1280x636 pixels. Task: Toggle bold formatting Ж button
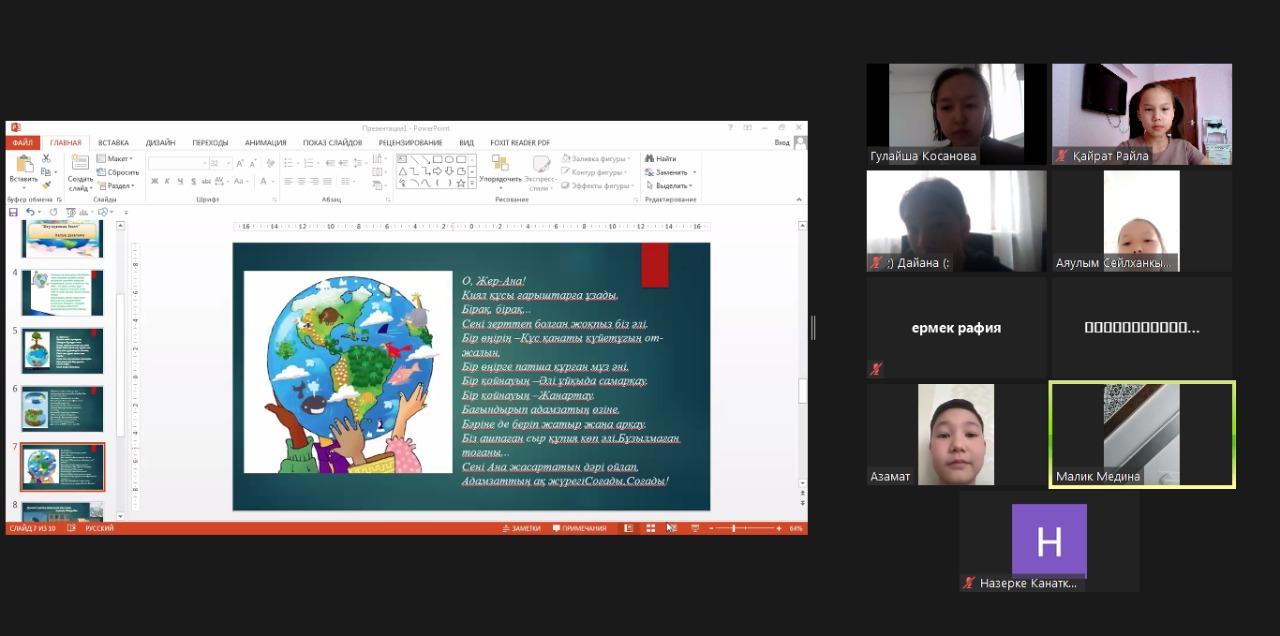[154, 181]
